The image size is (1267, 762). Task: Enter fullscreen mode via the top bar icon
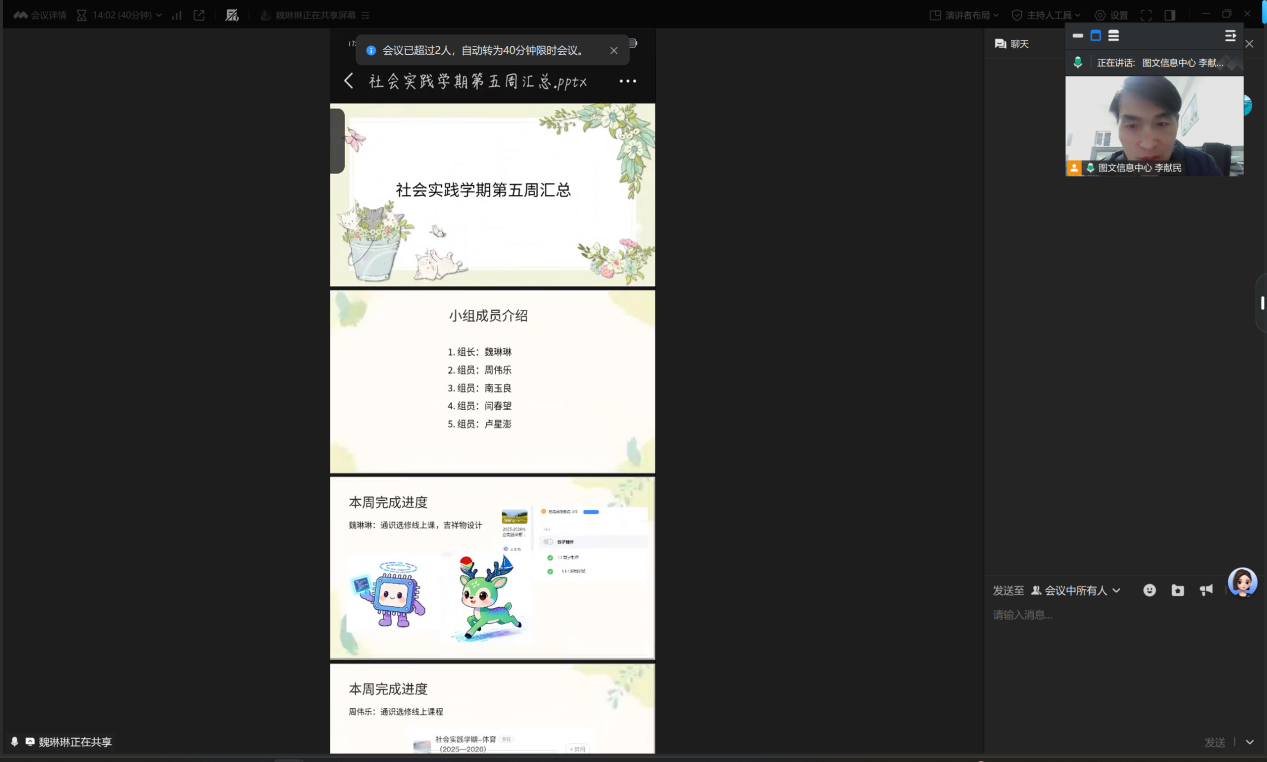click(x=1146, y=15)
